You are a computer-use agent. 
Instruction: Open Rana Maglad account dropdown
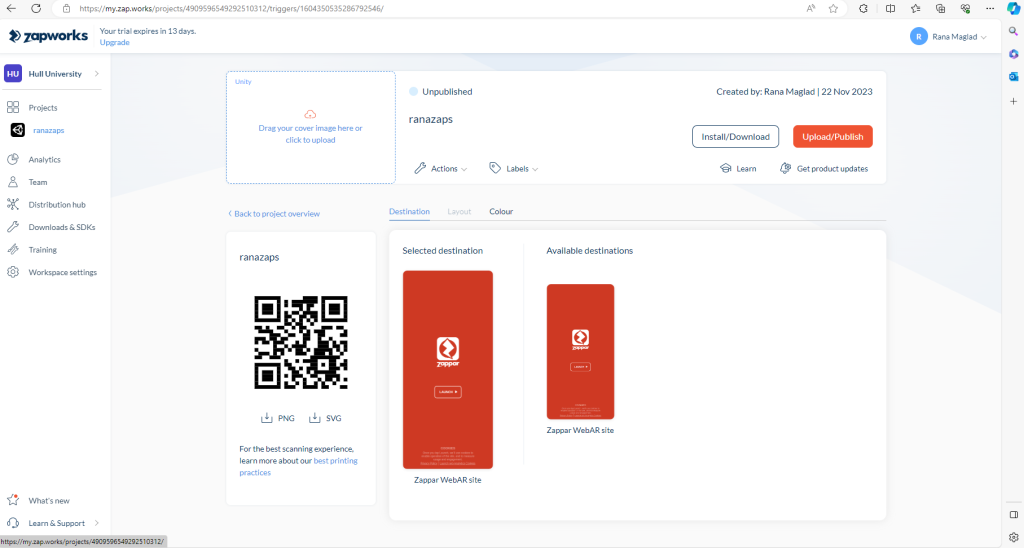point(948,37)
